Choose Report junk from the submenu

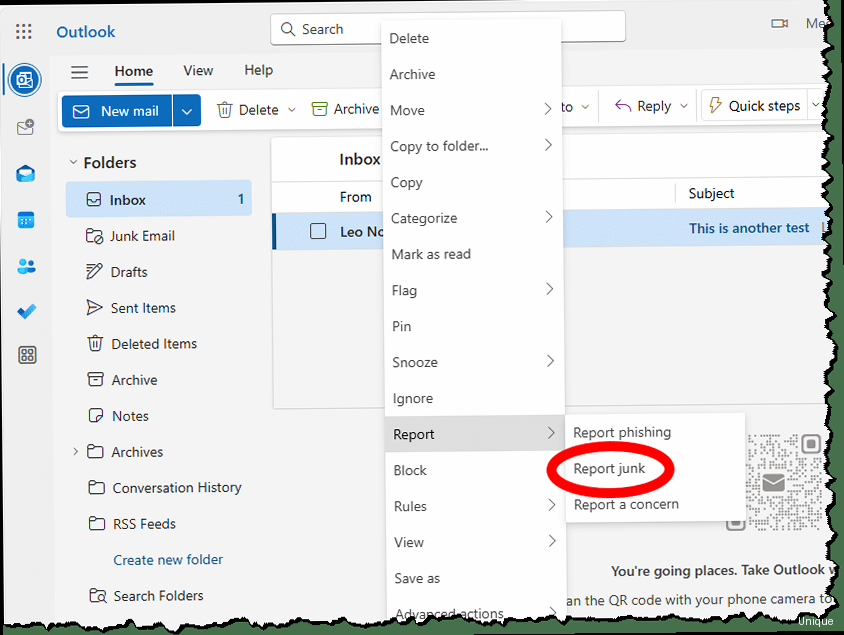[609, 468]
